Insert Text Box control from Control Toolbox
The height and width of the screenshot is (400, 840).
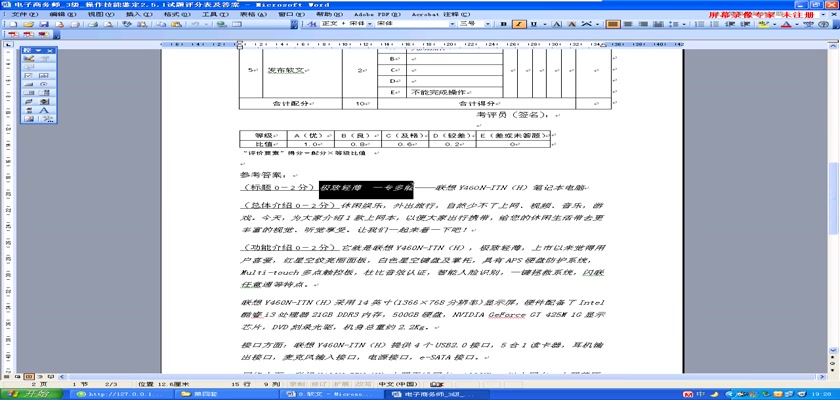(43, 76)
